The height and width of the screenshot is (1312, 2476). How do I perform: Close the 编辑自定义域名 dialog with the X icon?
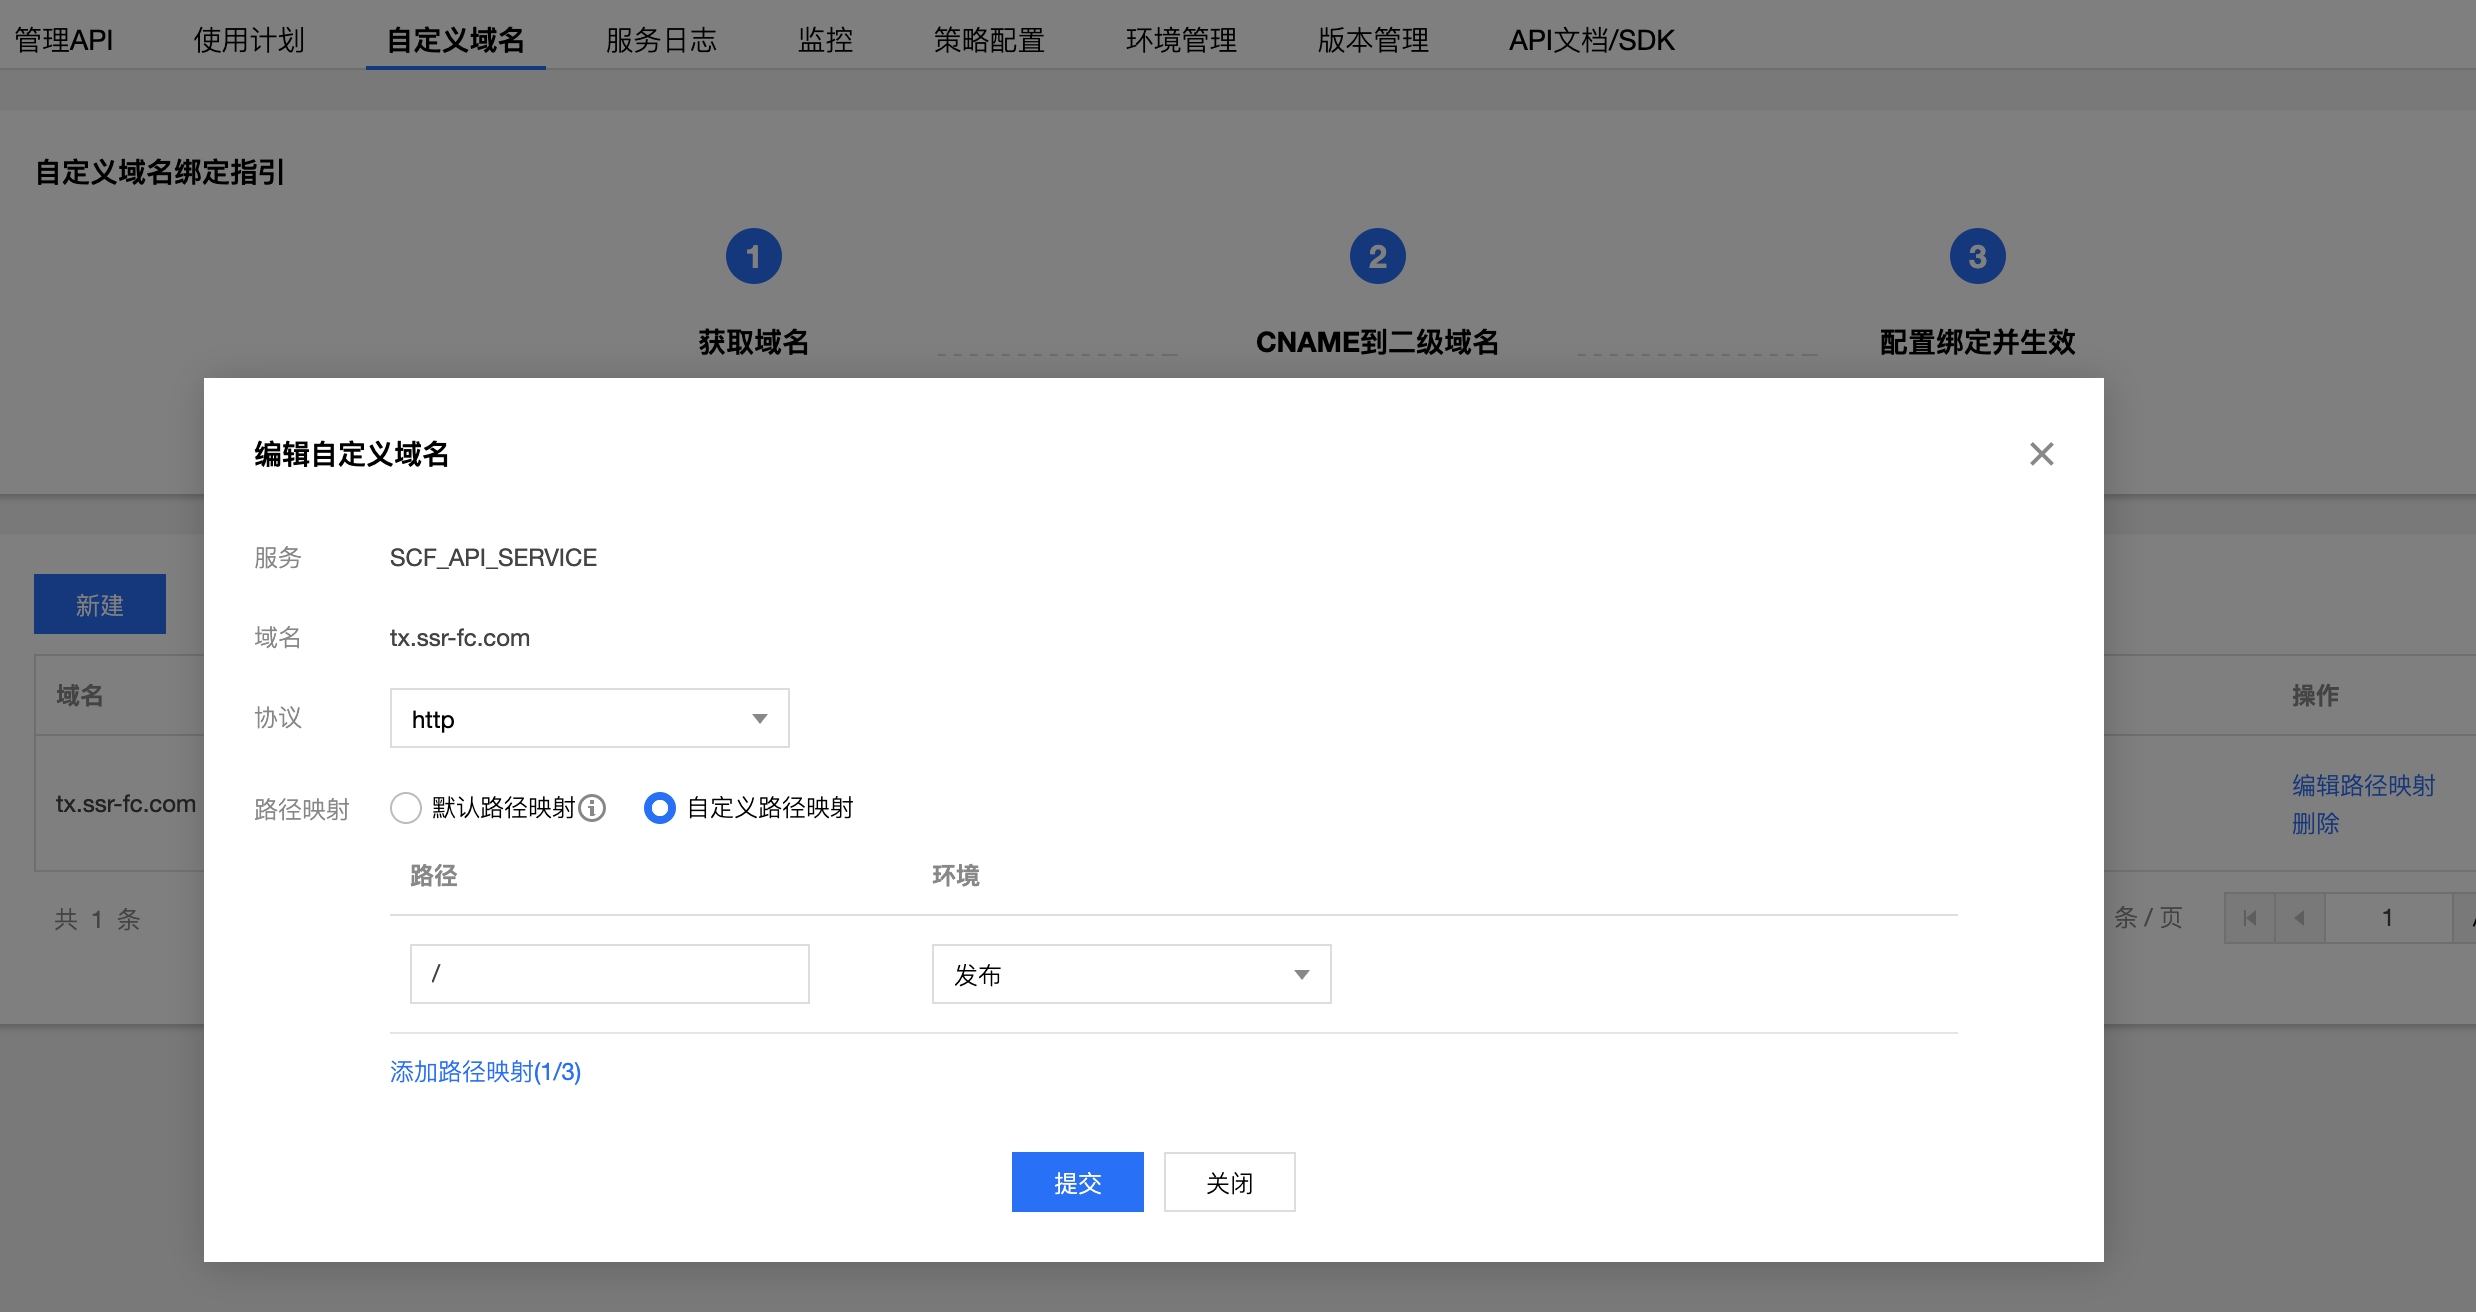pos(2042,454)
